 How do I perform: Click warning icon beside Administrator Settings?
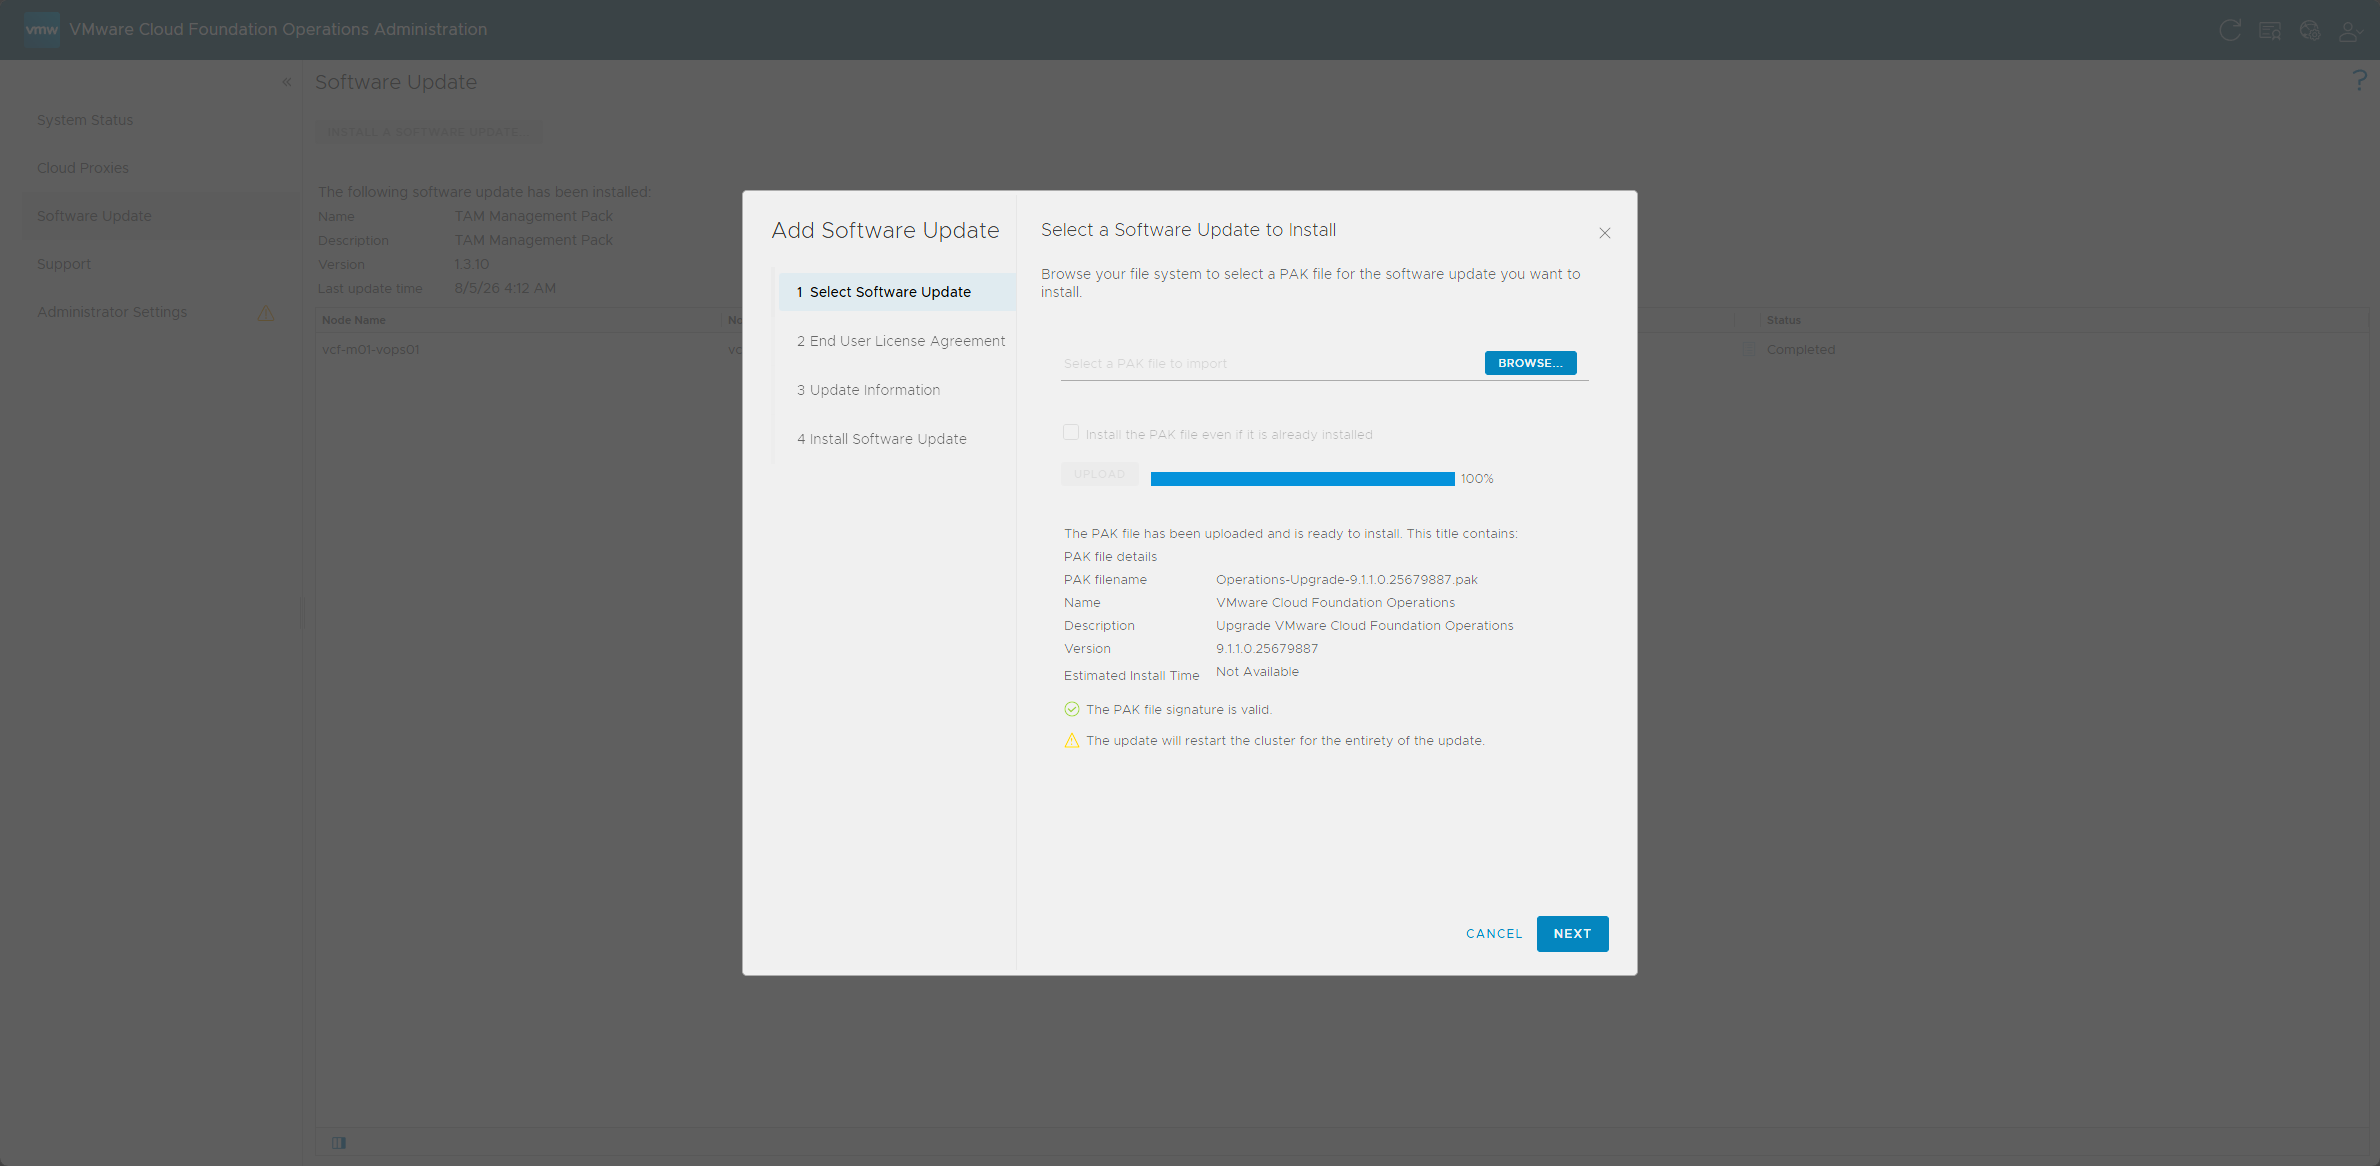pos(265,312)
